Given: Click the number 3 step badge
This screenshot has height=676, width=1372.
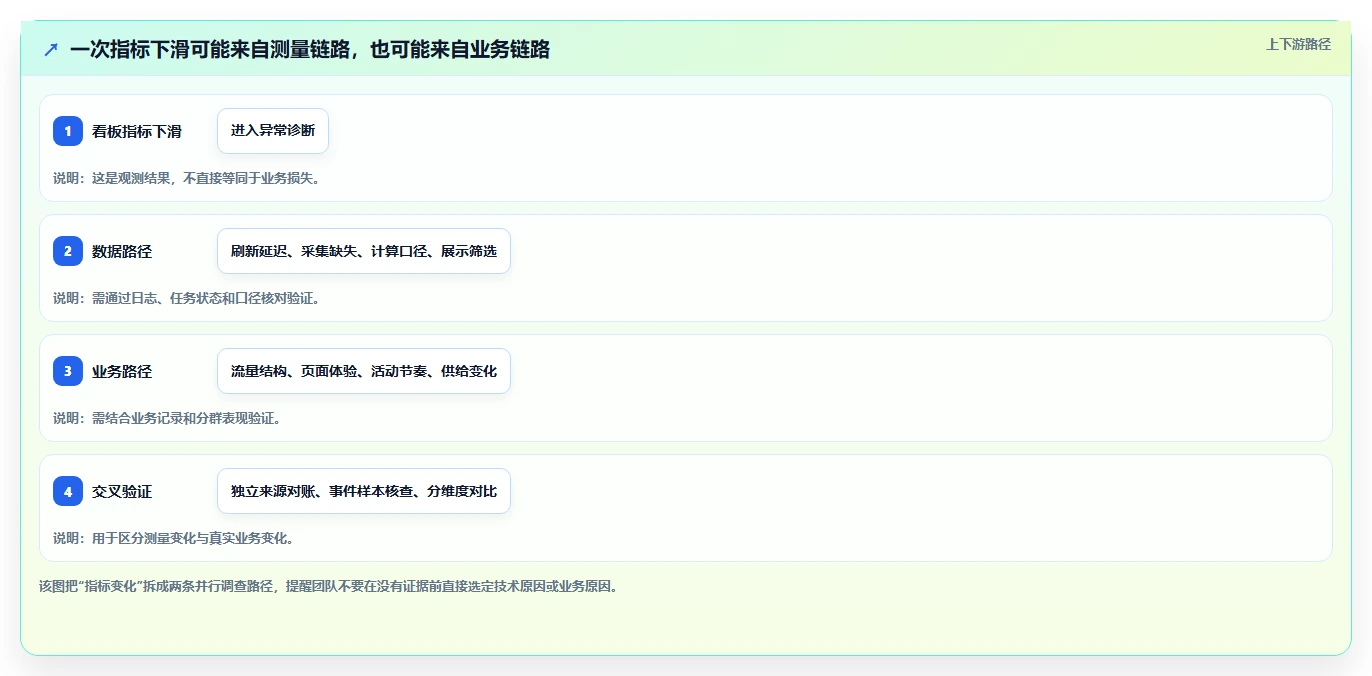Looking at the screenshot, I should 68,371.
